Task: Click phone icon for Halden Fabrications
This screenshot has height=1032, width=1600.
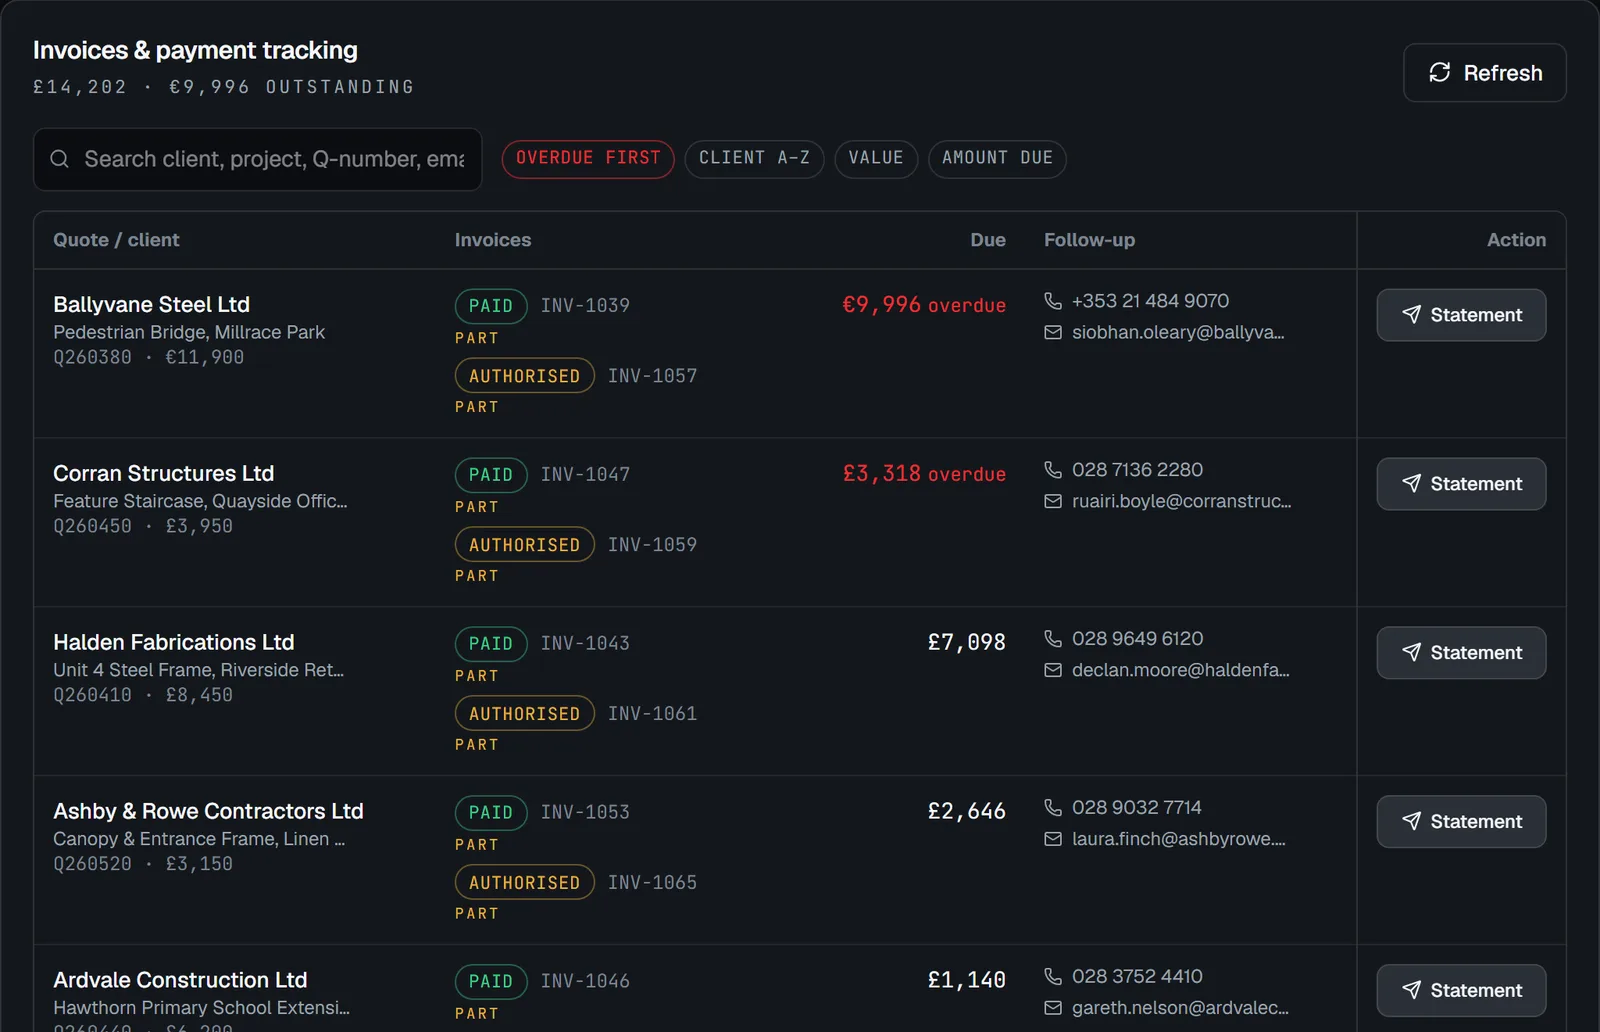Action: [x=1053, y=639]
